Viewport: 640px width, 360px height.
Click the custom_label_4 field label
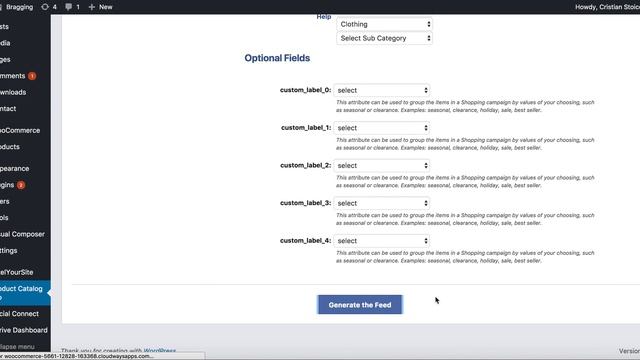(x=305, y=240)
